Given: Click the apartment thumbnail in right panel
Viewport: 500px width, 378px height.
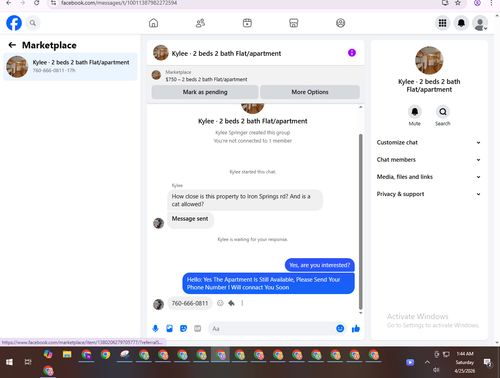Looking at the screenshot, I should pyautogui.click(x=429, y=60).
